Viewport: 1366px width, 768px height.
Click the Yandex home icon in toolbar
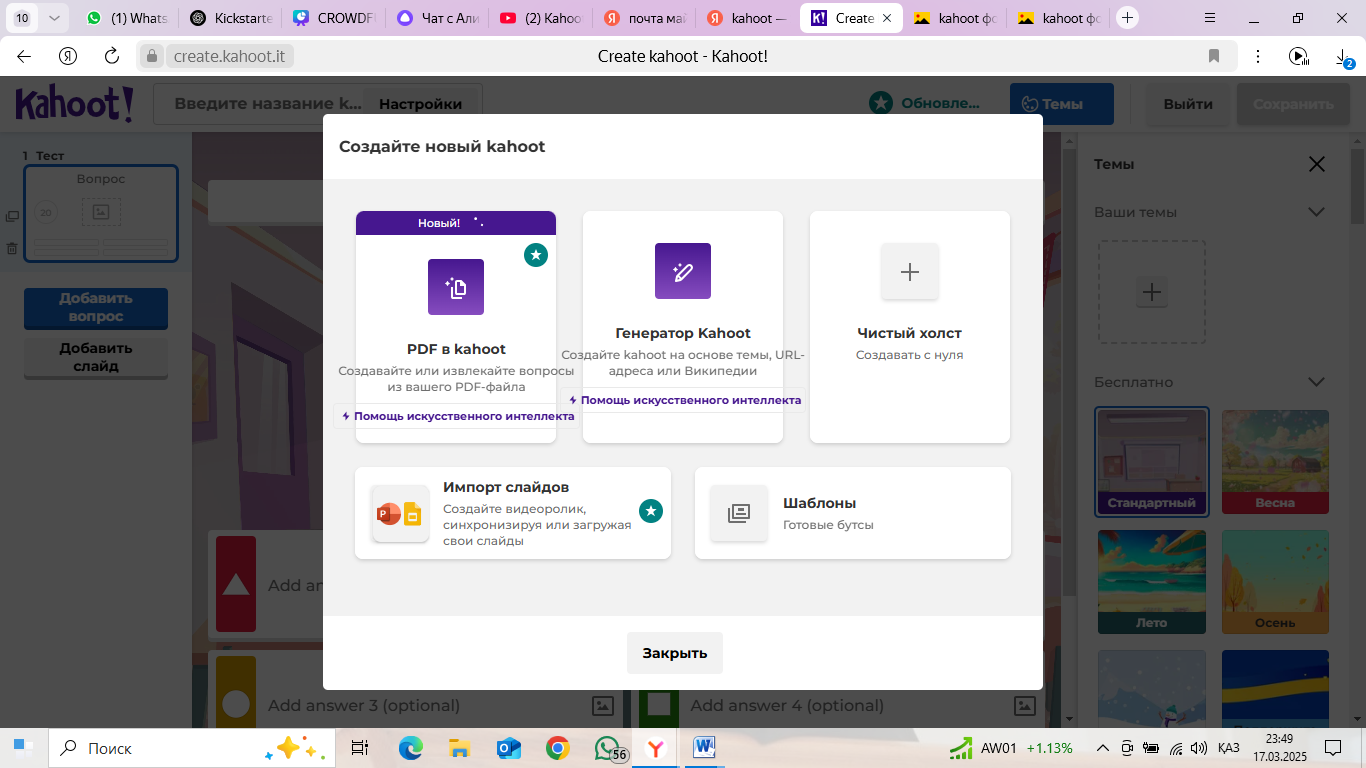point(68,56)
